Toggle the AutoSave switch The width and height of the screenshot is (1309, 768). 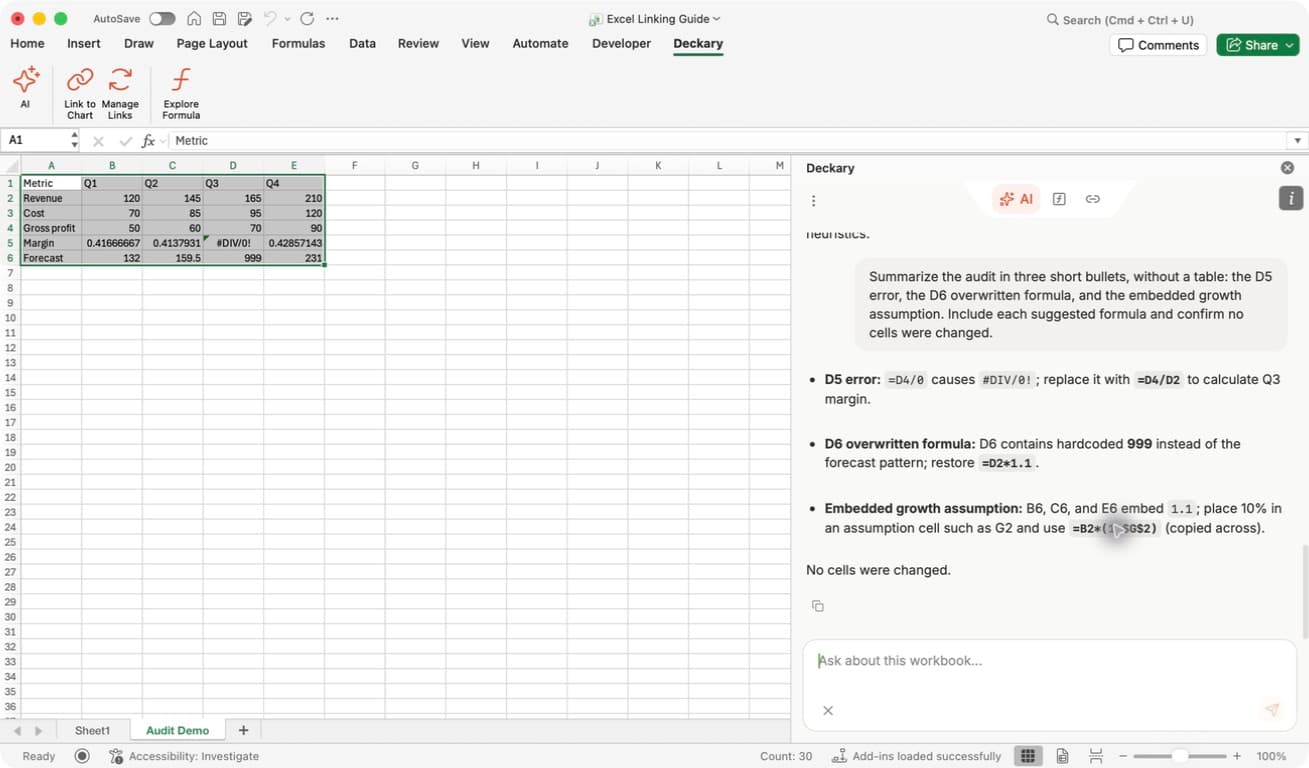(x=162, y=19)
